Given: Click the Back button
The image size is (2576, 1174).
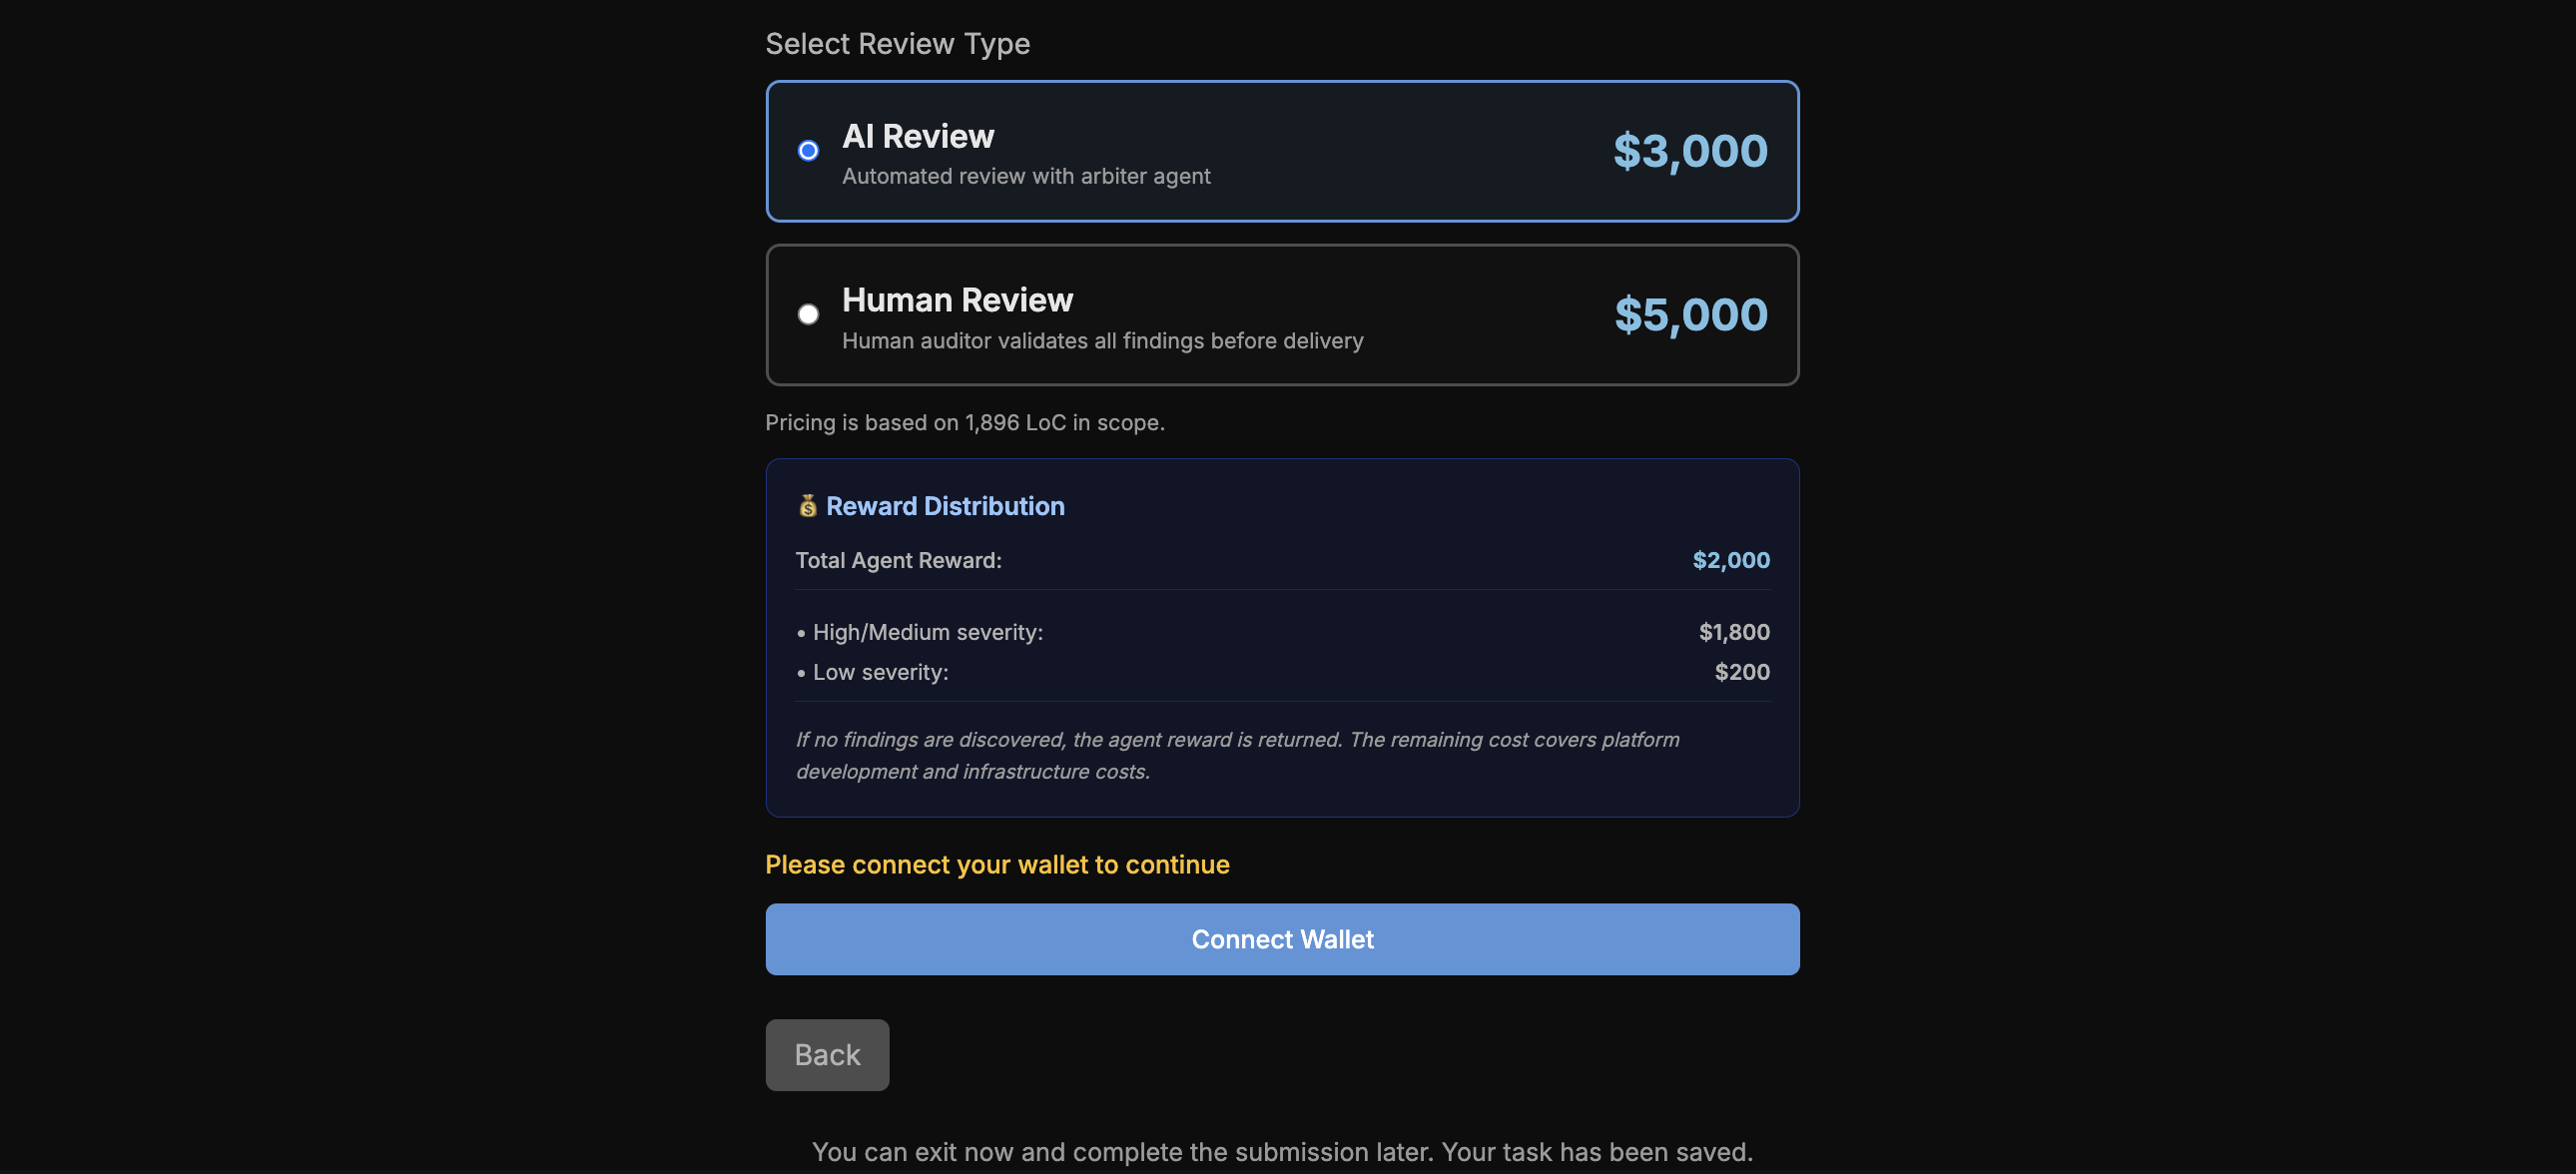Looking at the screenshot, I should pyautogui.click(x=826, y=1054).
